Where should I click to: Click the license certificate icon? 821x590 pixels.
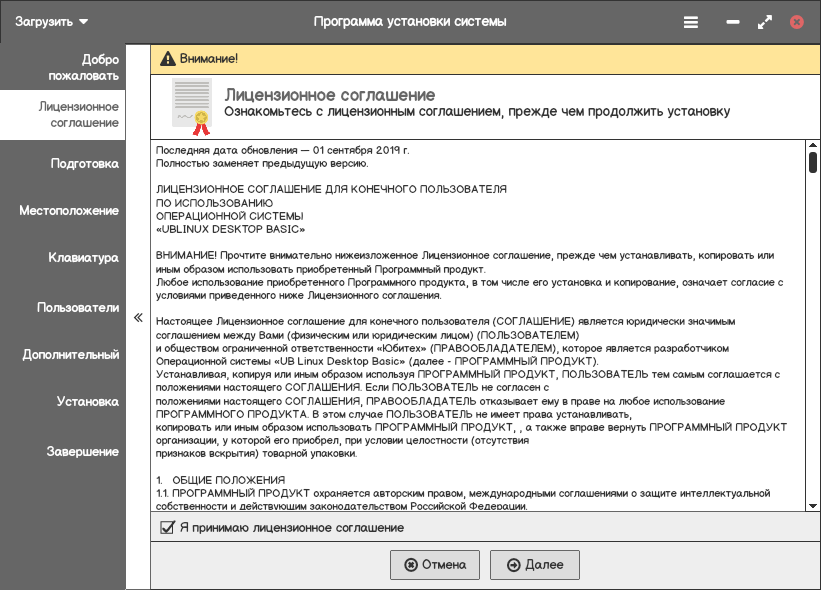click(192, 107)
